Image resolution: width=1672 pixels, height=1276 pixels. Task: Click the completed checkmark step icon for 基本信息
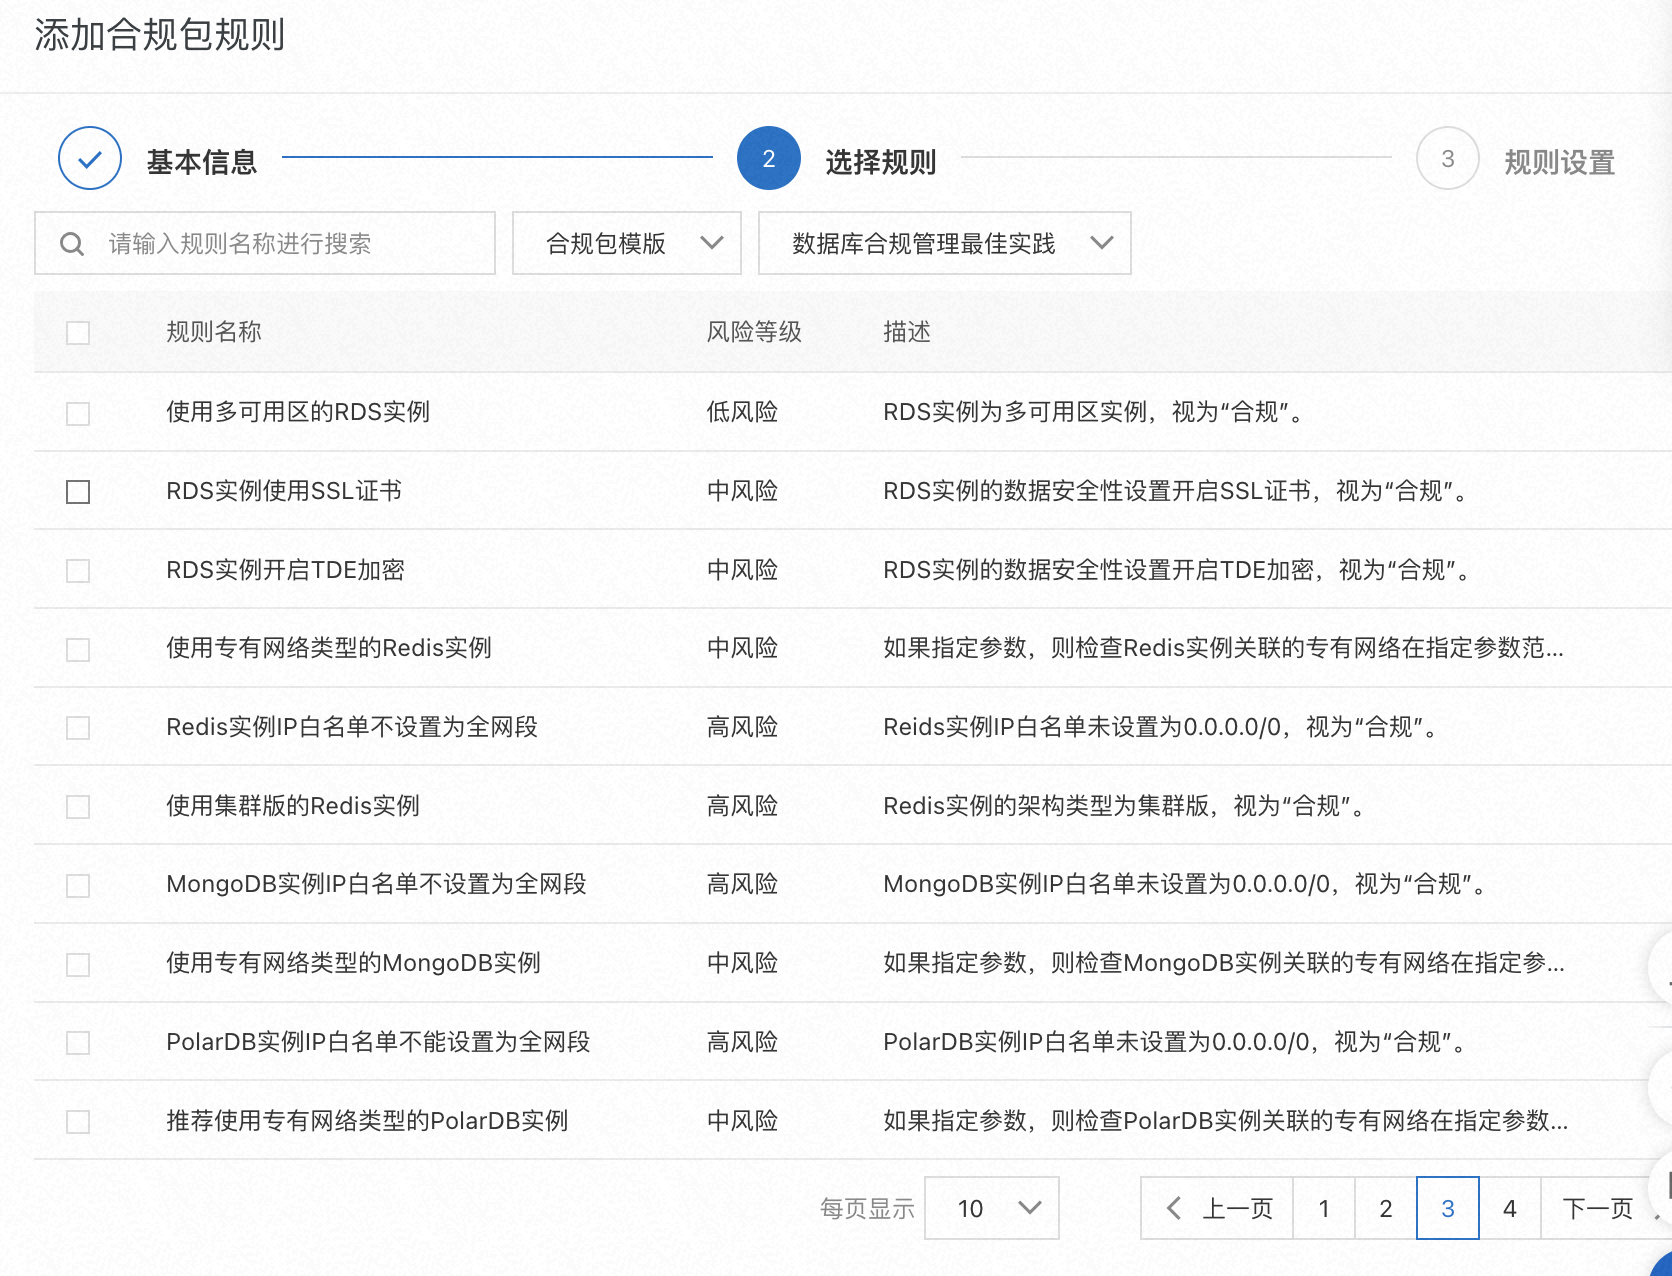point(90,158)
